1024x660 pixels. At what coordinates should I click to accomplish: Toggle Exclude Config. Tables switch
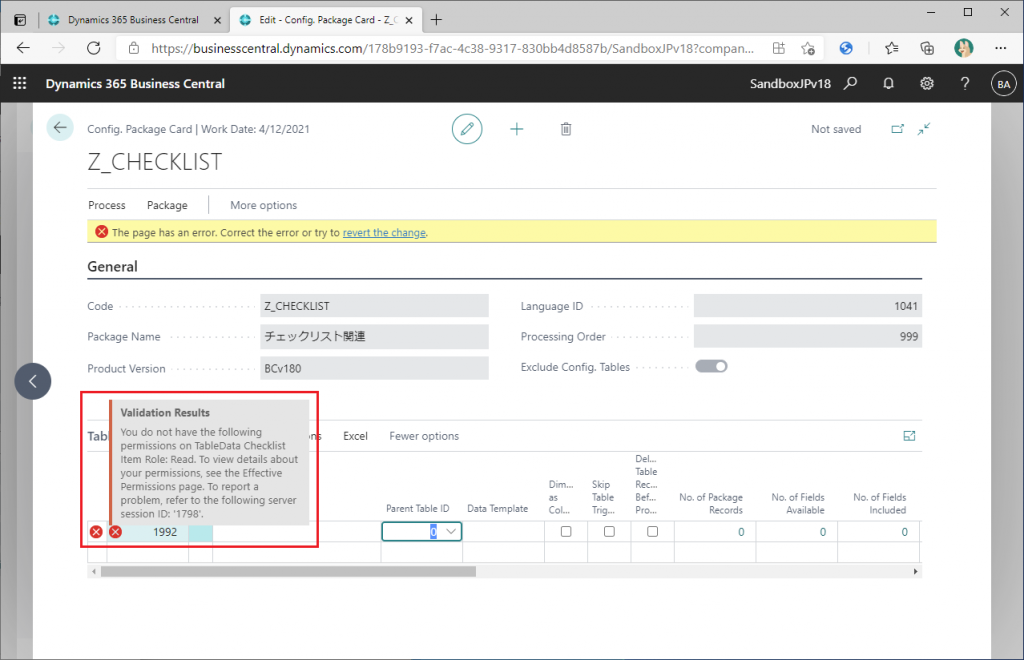click(x=711, y=366)
